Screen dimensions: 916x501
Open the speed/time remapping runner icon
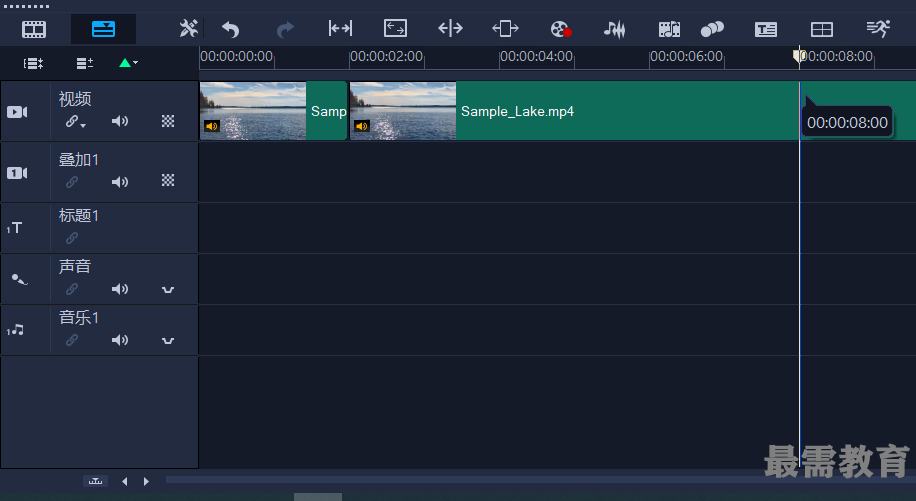pos(878,28)
